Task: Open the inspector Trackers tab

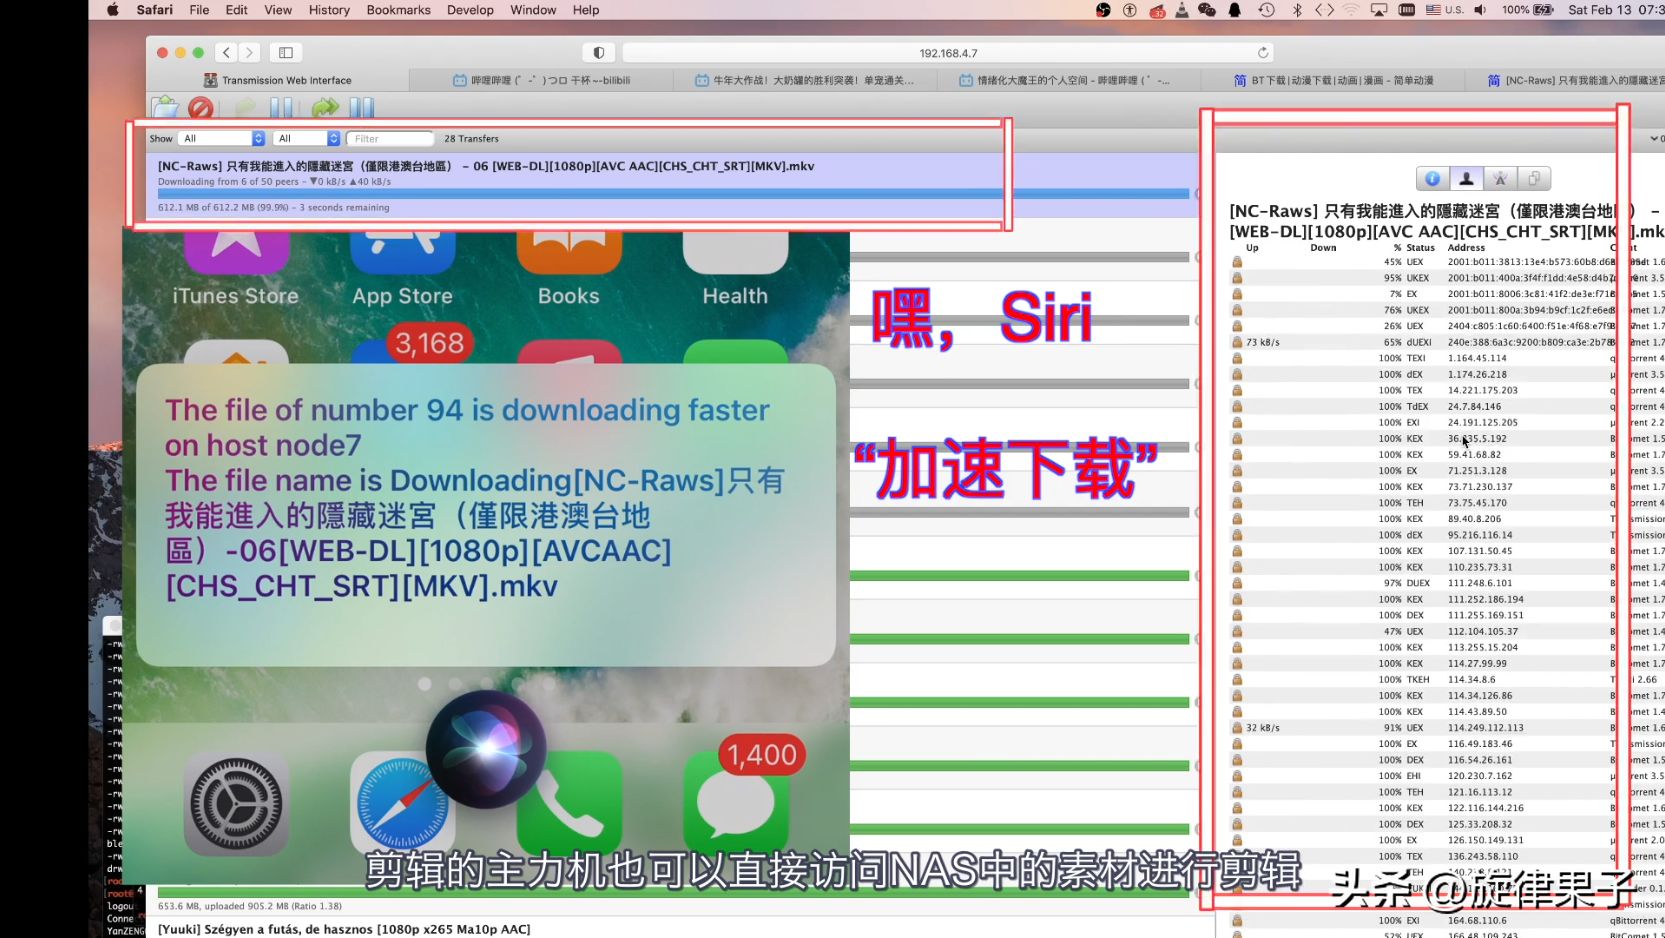Action: pyautogui.click(x=1500, y=179)
